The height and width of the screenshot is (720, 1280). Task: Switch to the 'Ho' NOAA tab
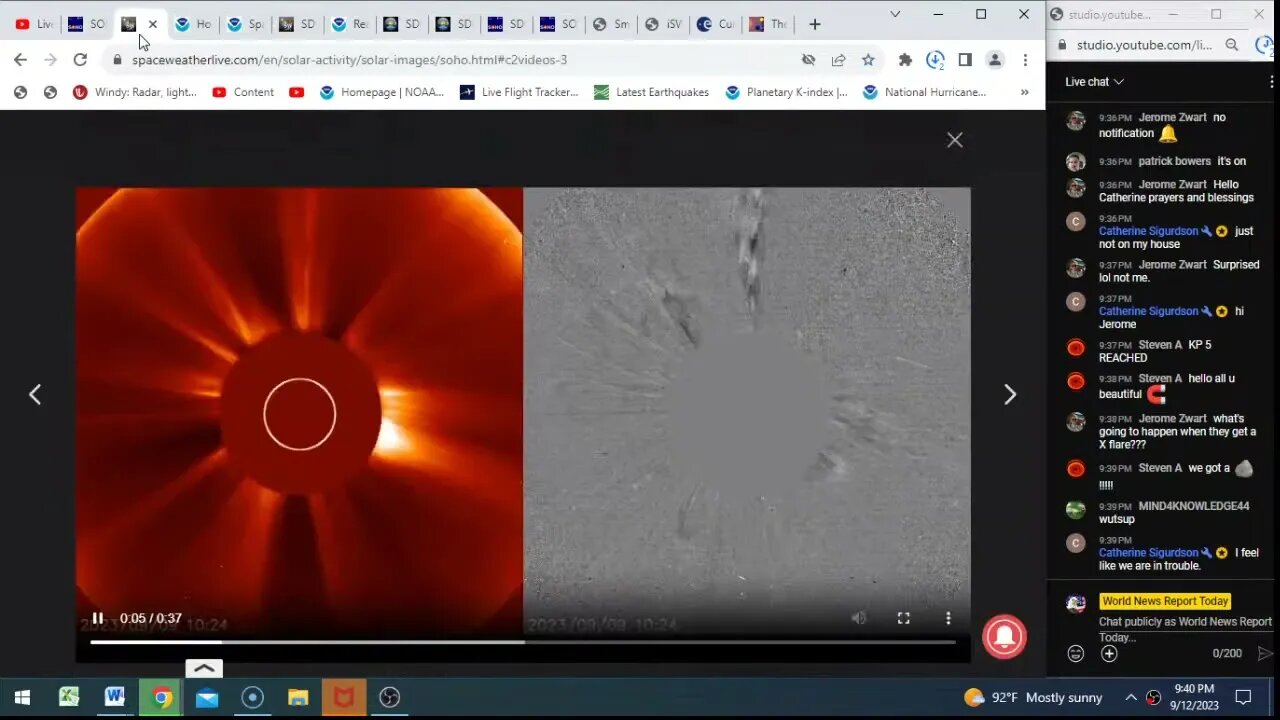(192, 24)
